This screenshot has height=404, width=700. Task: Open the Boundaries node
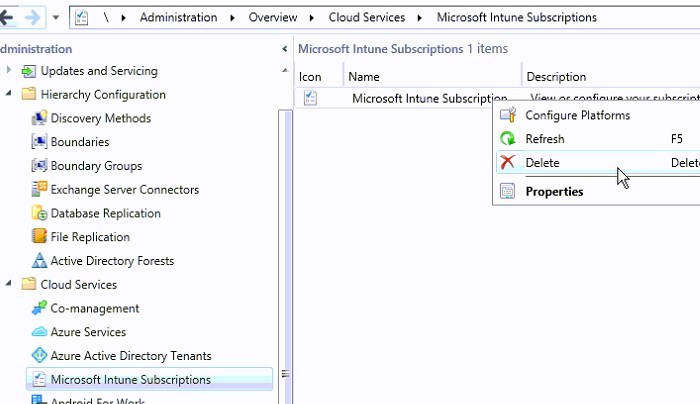pos(80,142)
